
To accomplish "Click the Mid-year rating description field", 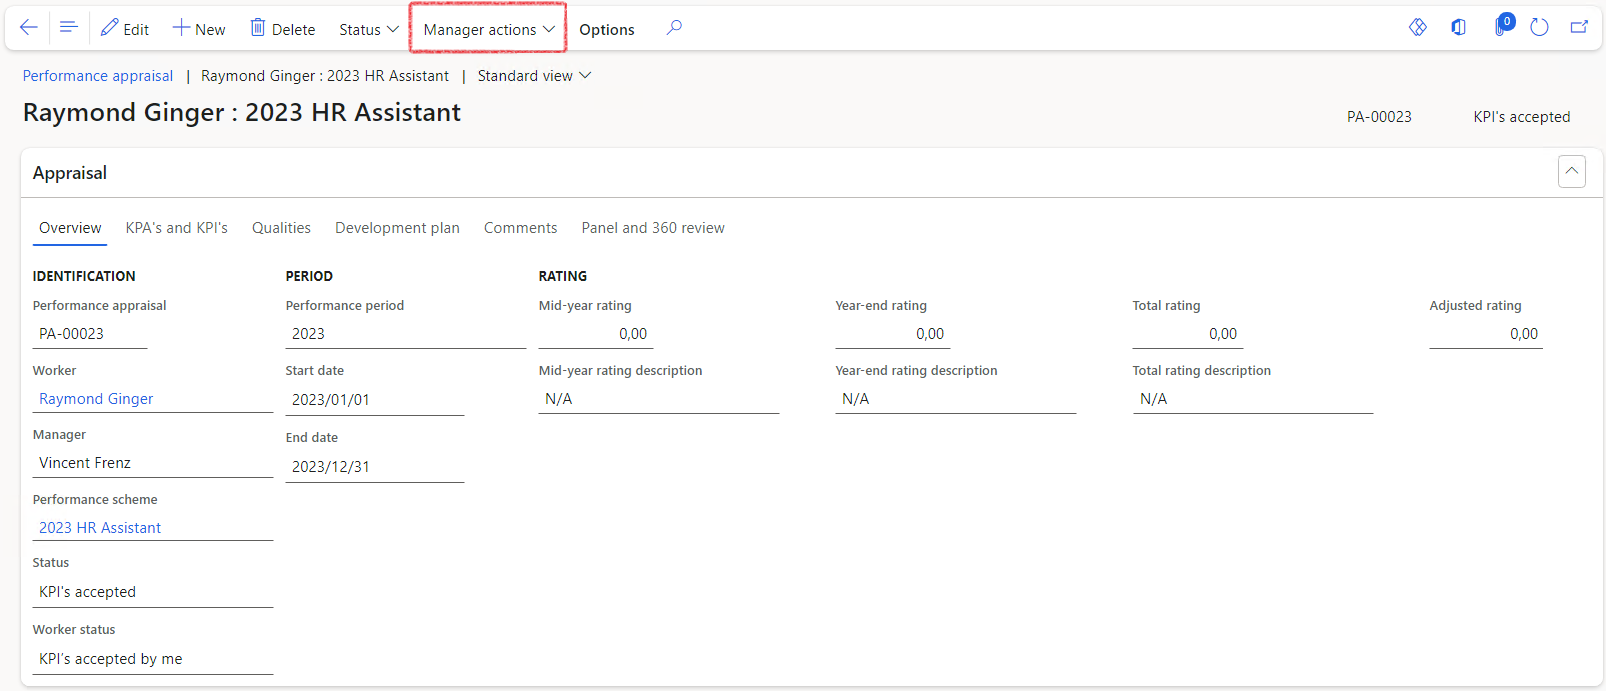I will [x=659, y=399].
